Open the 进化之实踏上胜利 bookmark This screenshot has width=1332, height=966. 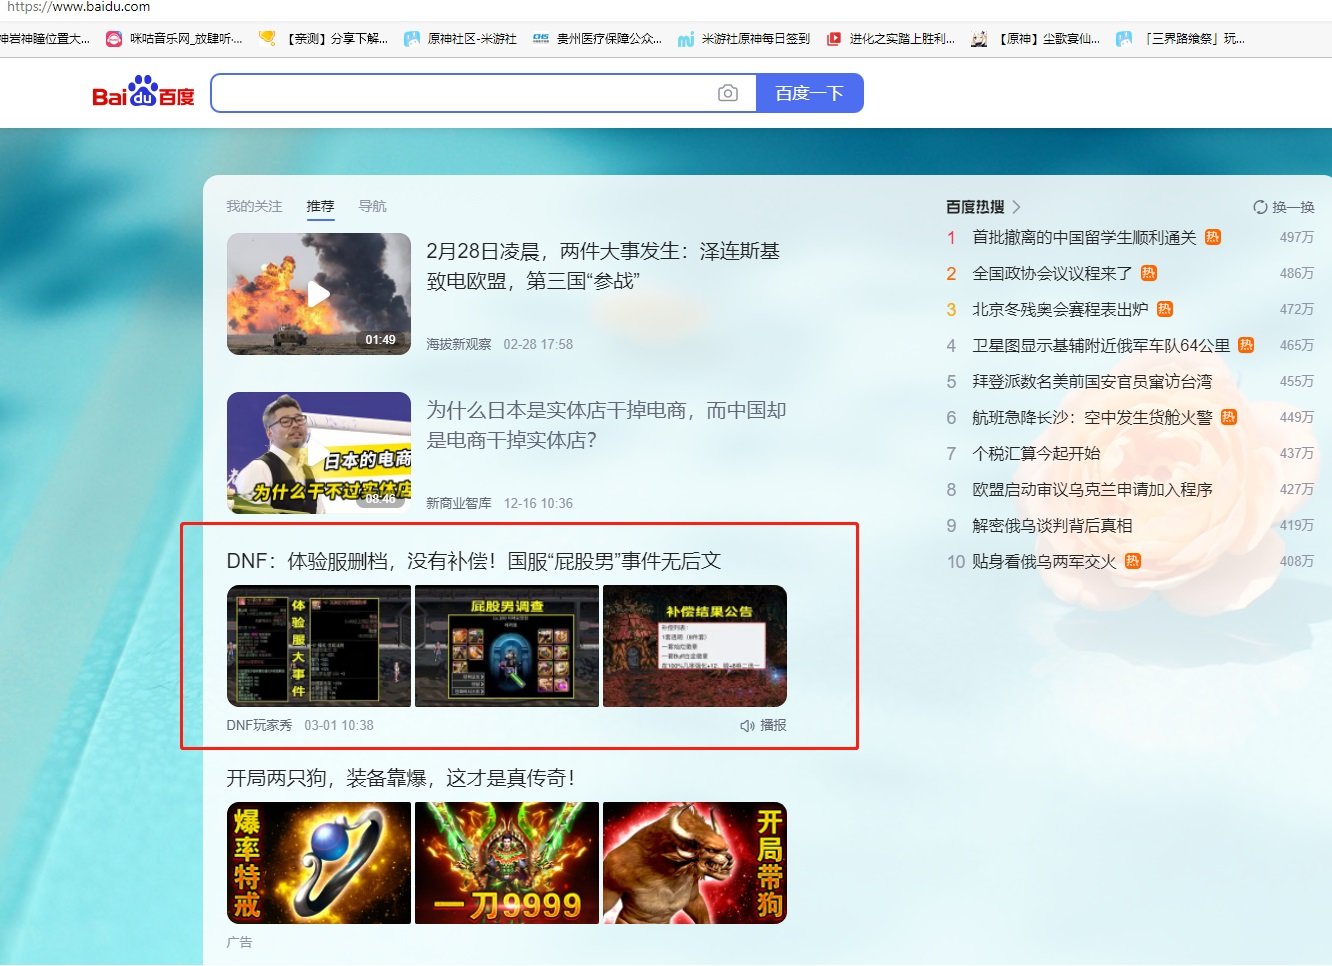coord(891,39)
